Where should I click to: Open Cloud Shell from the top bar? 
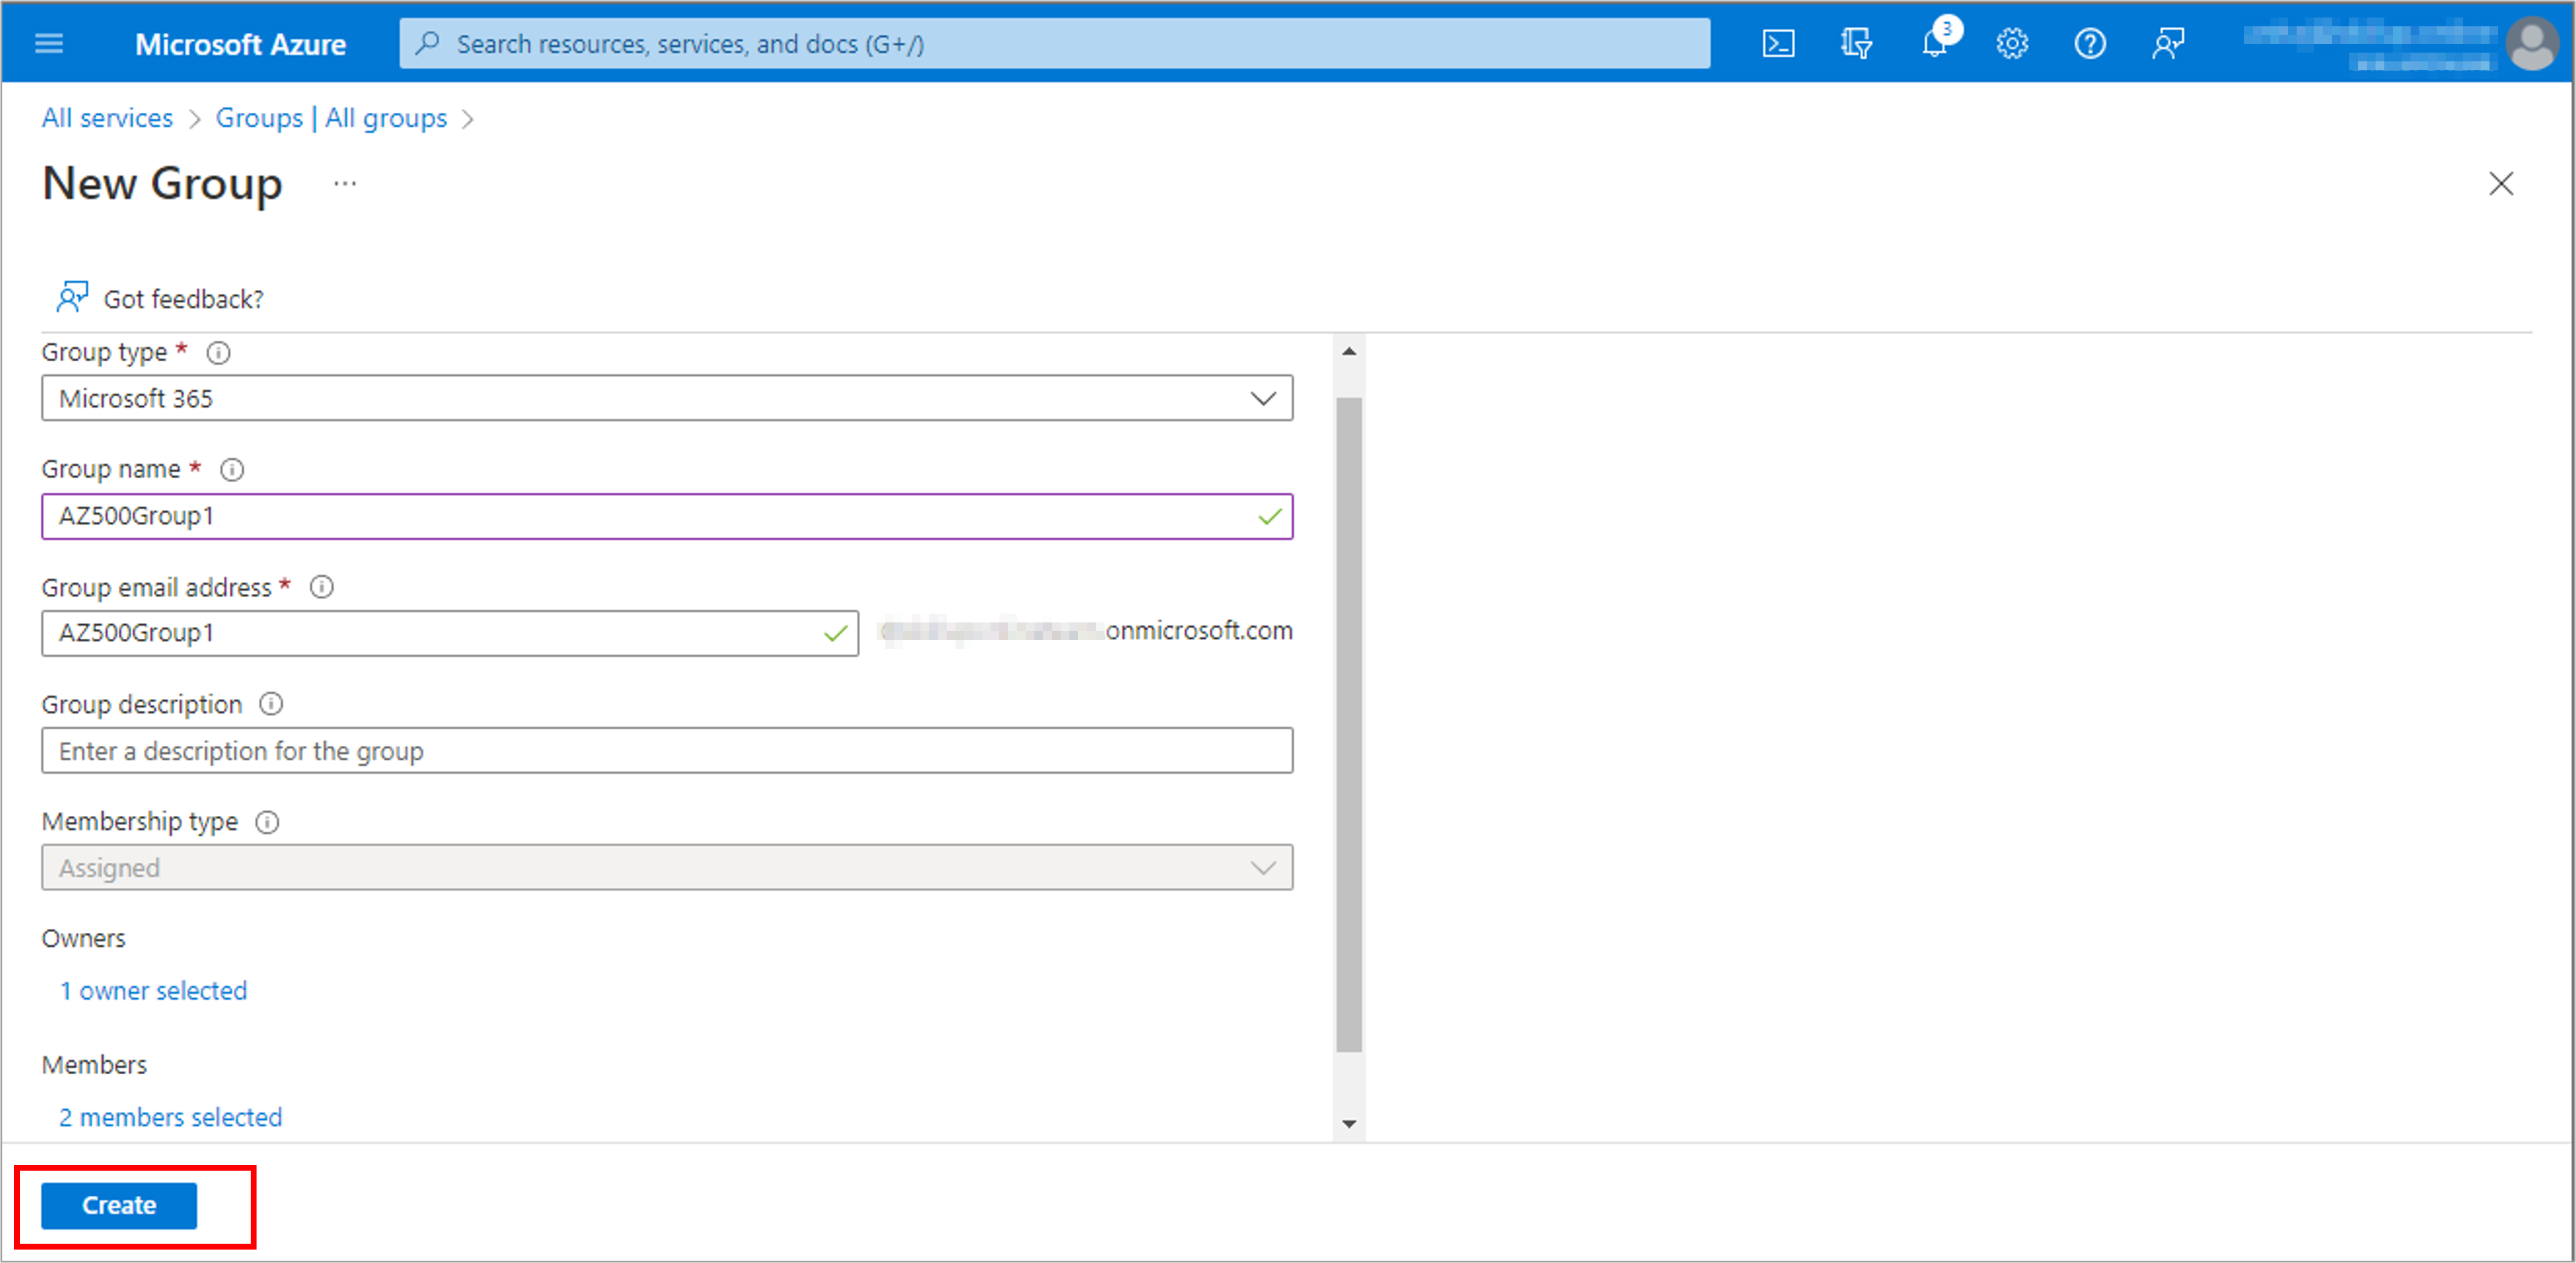pyautogui.click(x=1777, y=44)
